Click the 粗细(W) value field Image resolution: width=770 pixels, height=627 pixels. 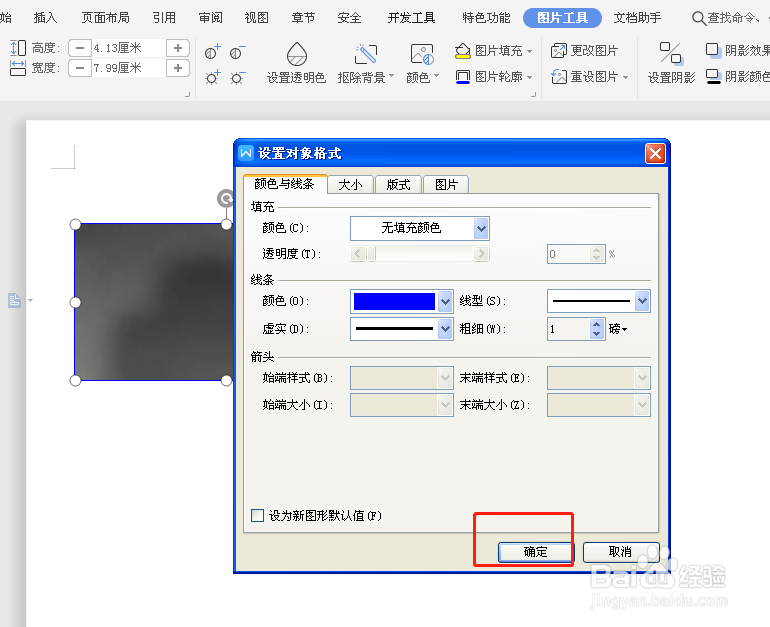[x=569, y=328]
